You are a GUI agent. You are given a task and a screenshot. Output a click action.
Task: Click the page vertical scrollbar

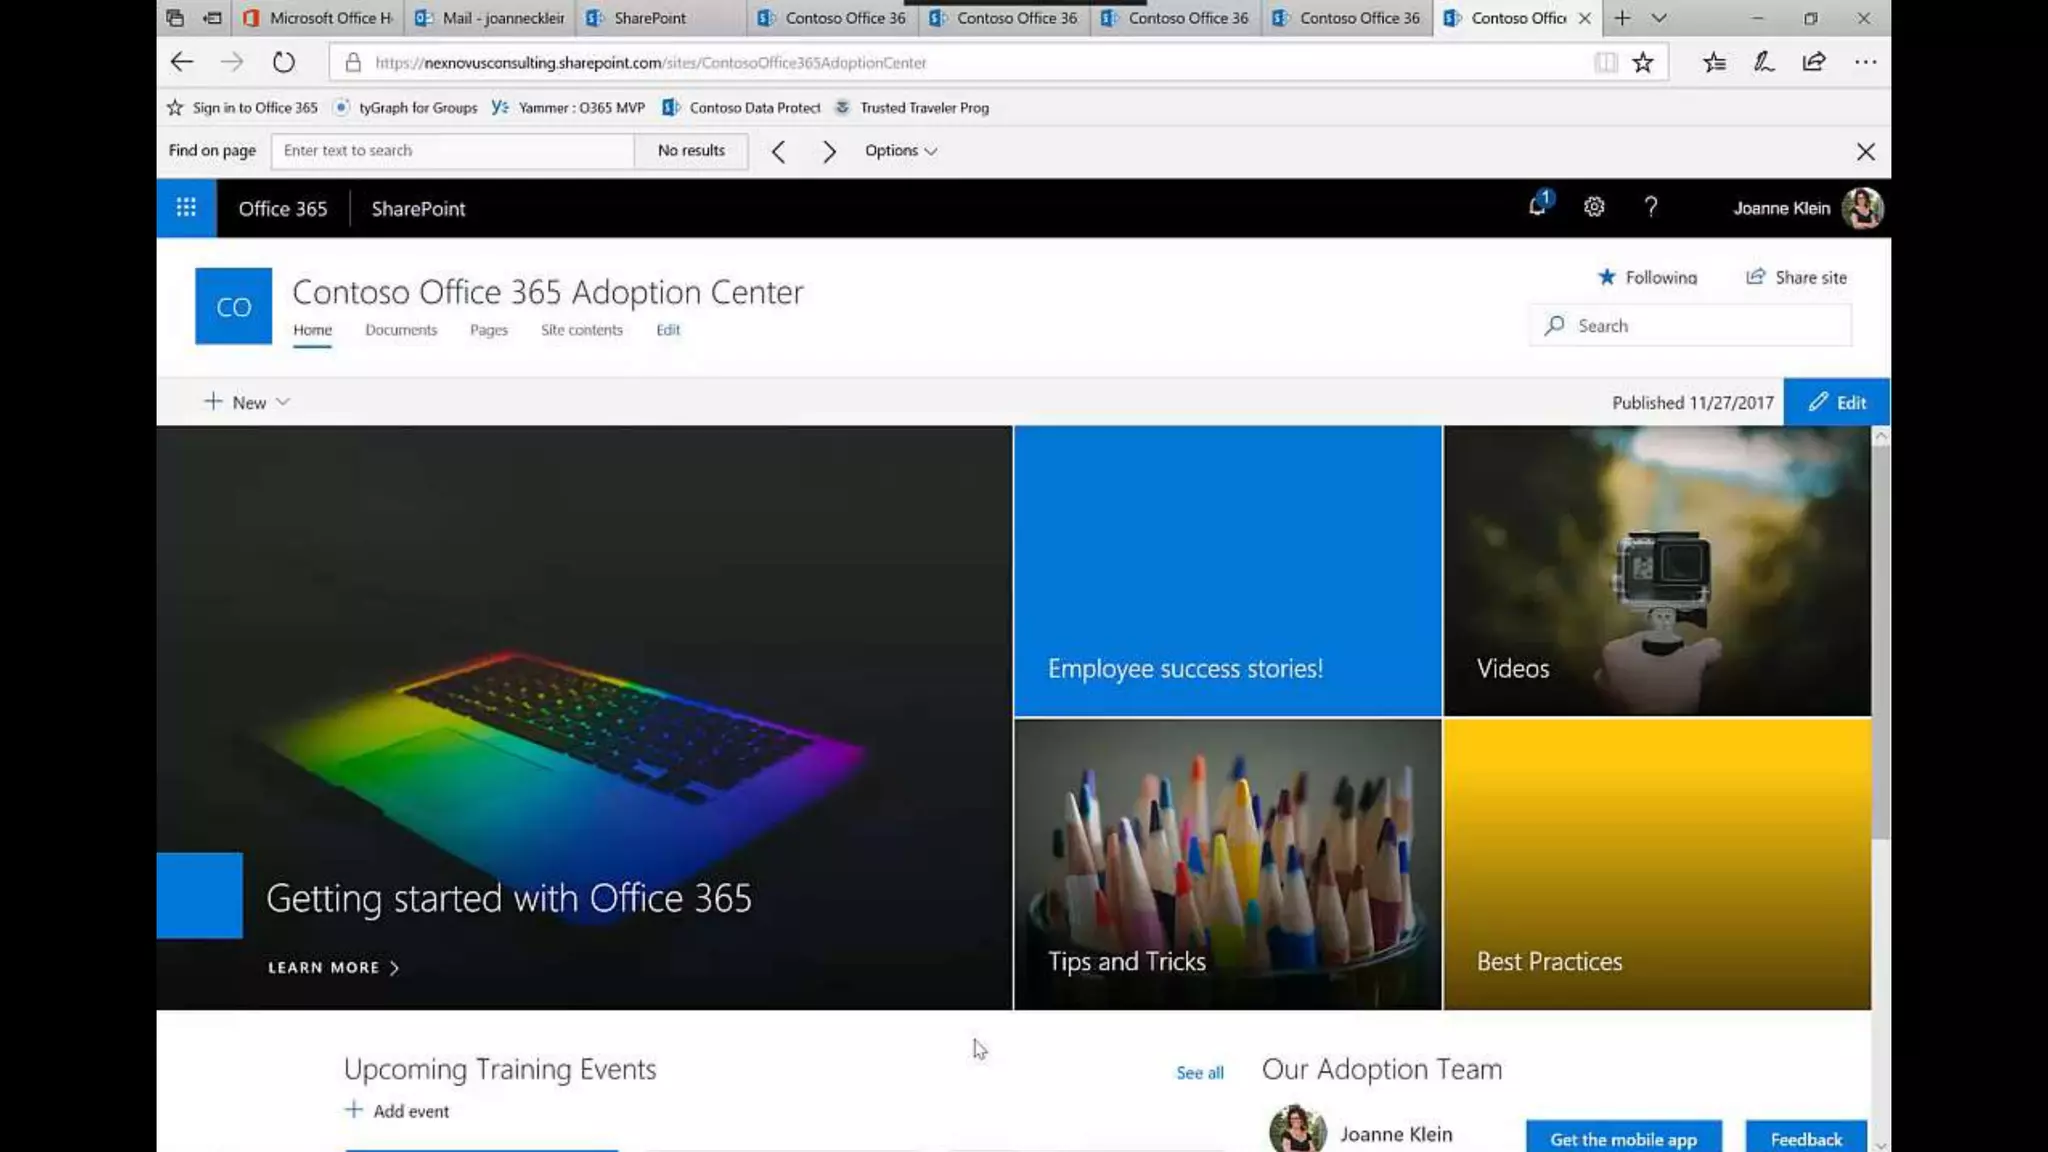point(1881,640)
